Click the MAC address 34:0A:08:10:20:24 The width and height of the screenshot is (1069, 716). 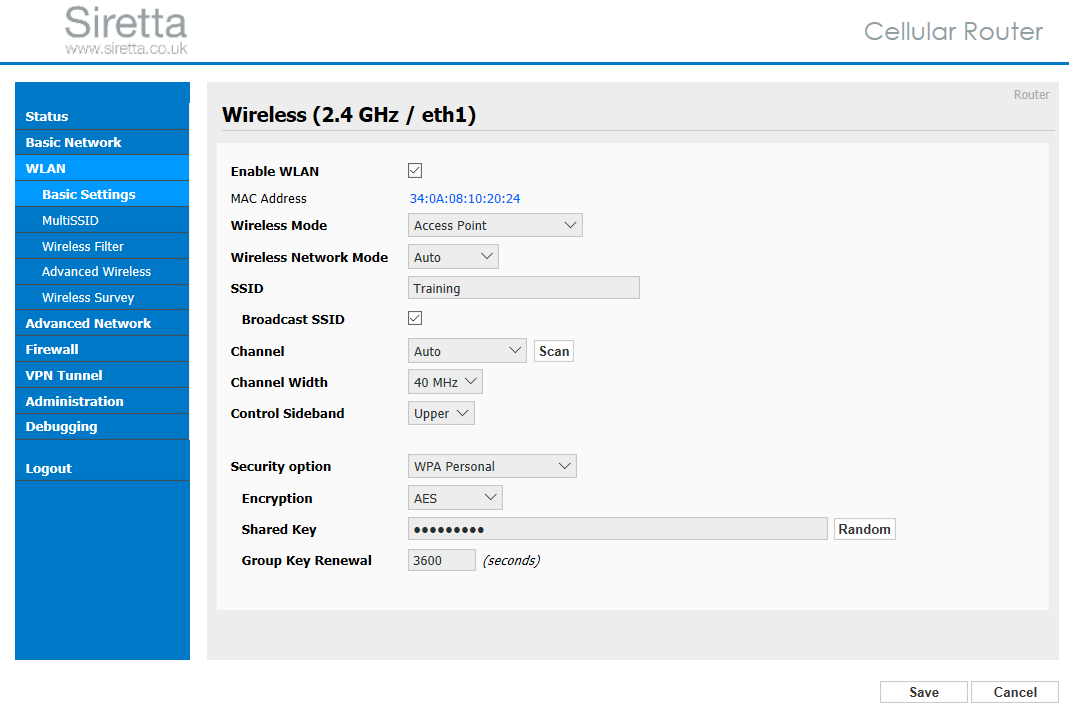[465, 198]
